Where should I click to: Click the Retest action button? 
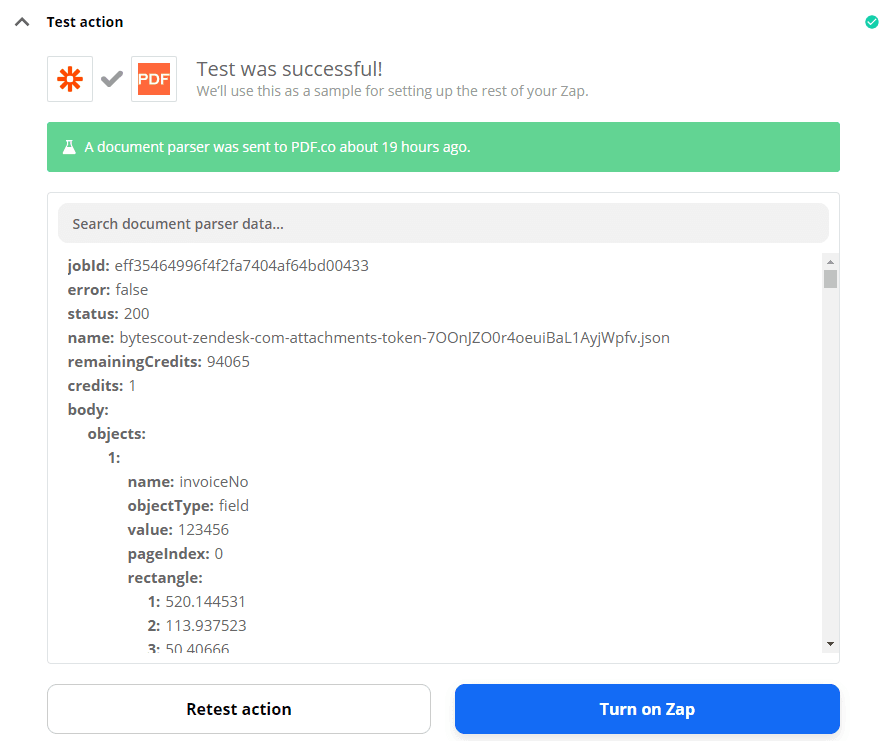tap(238, 708)
